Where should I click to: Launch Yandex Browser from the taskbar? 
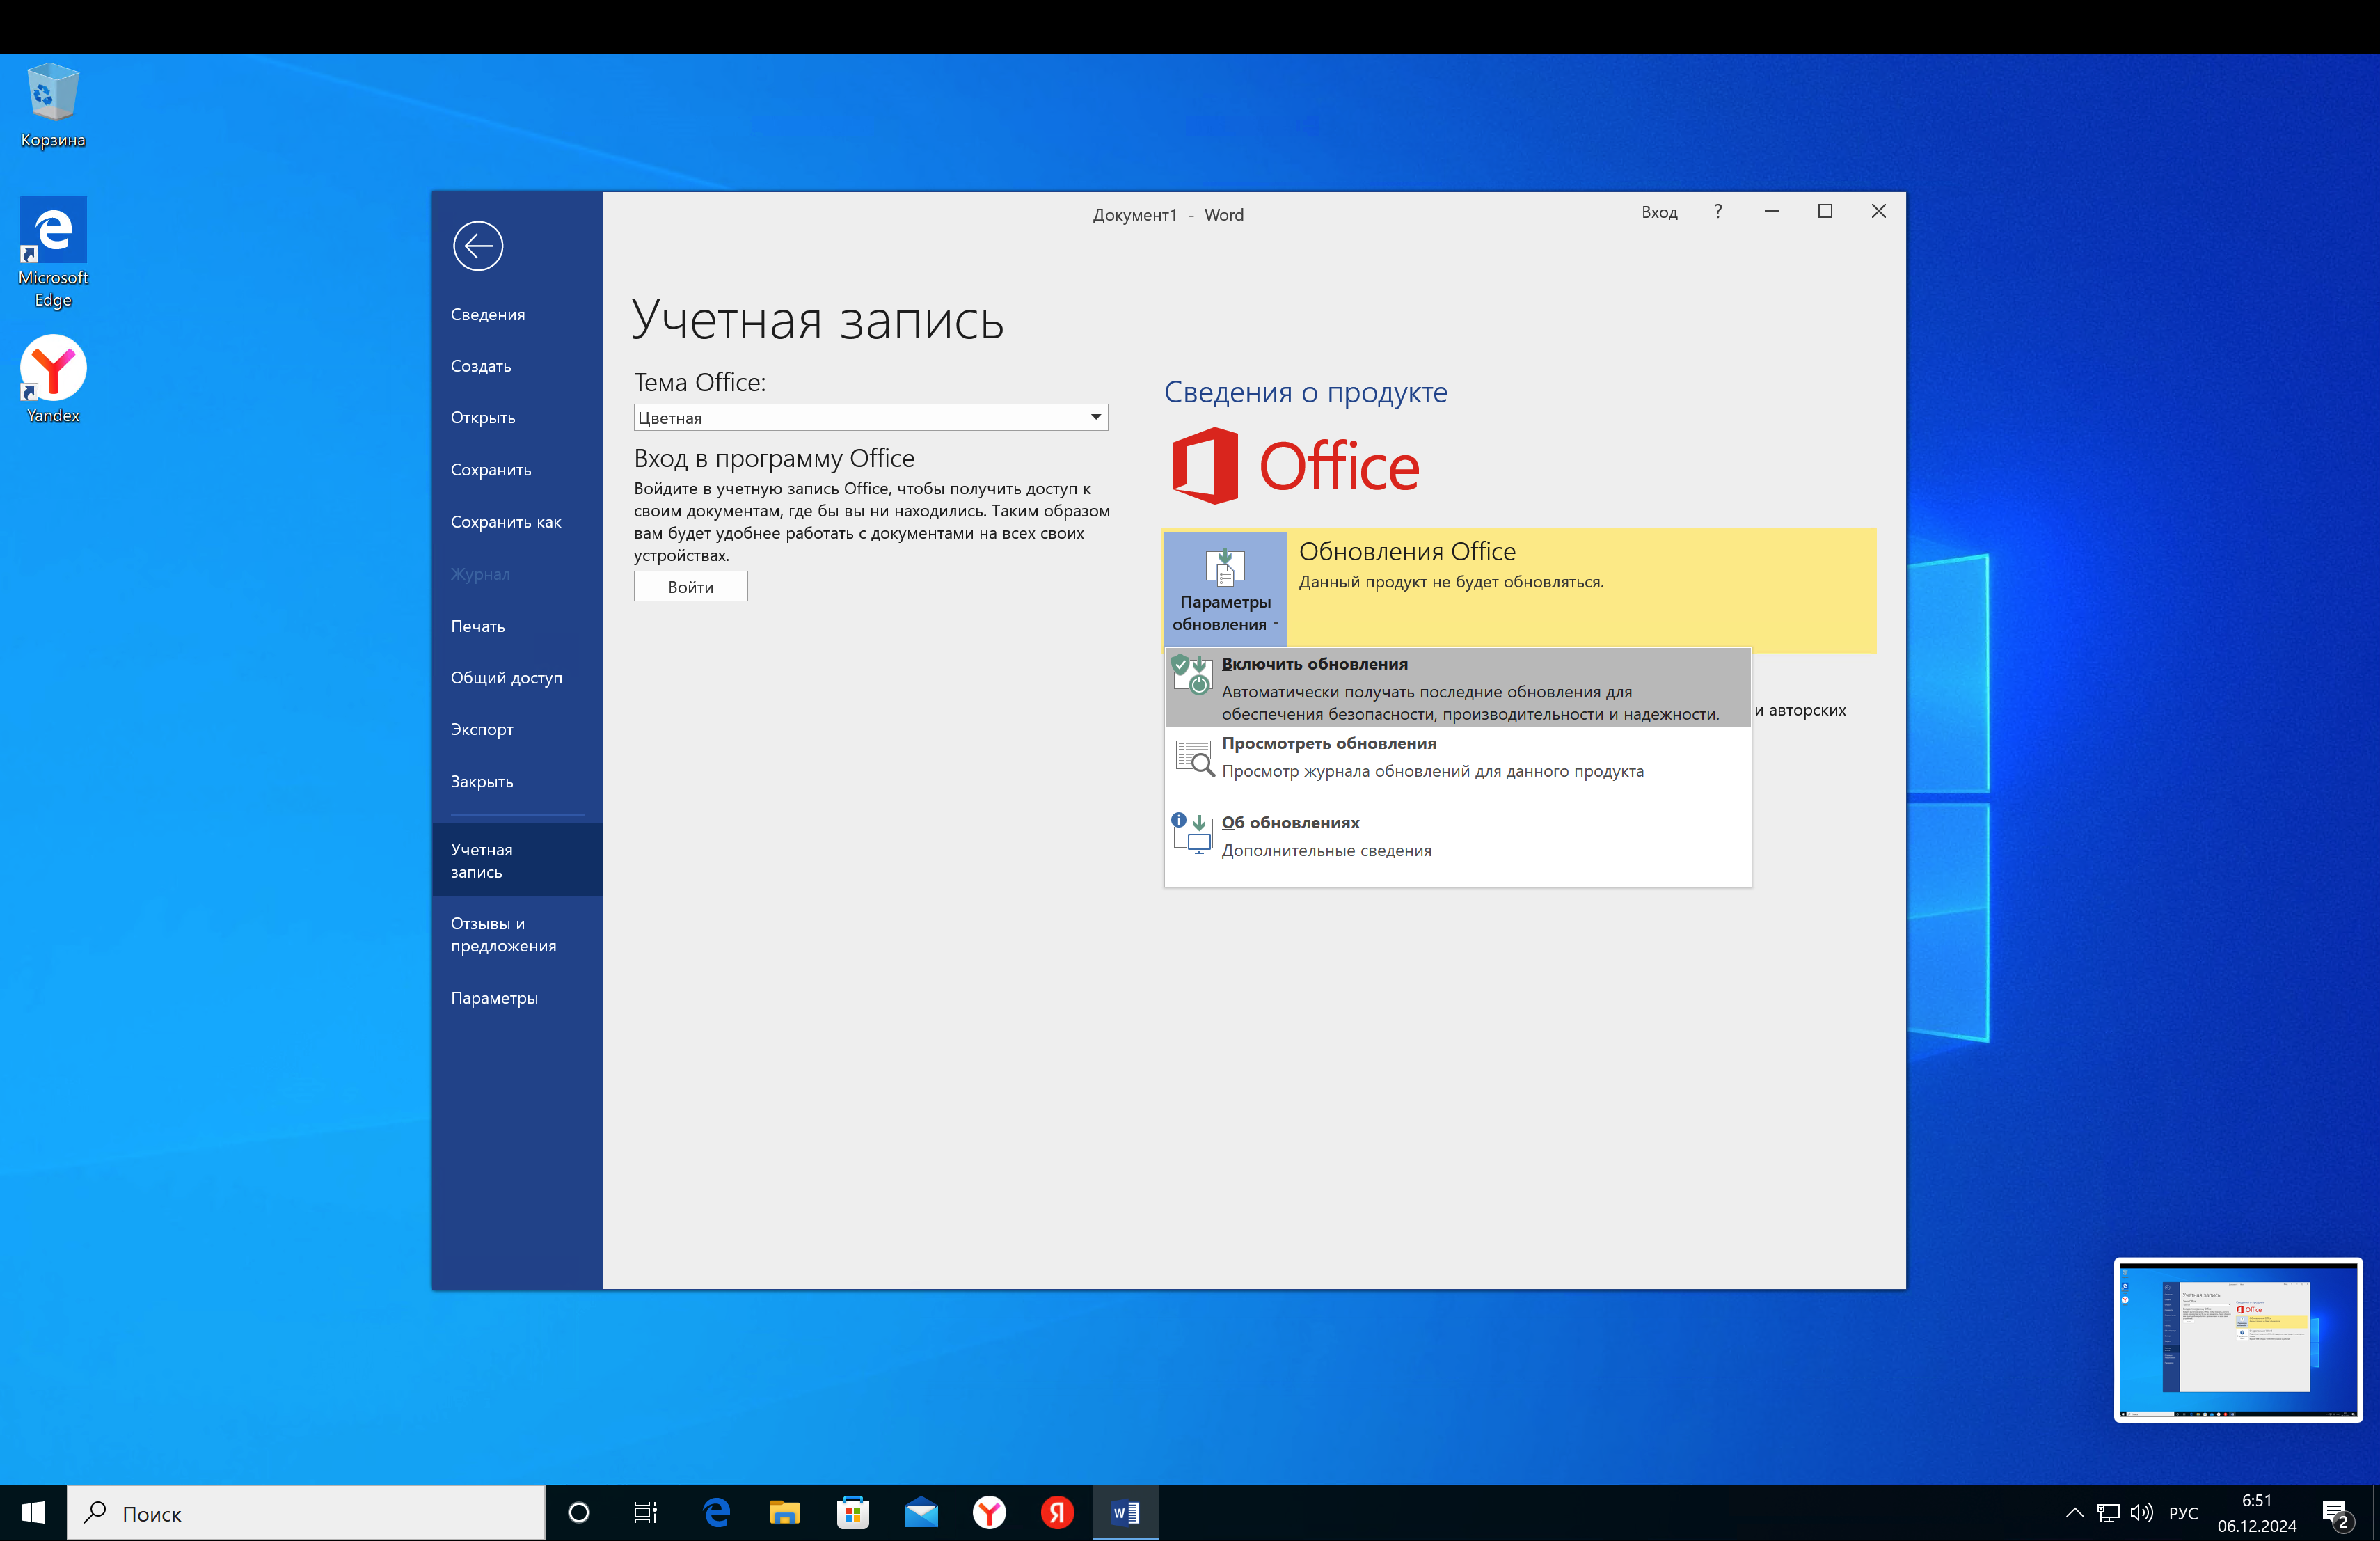coord(989,1513)
